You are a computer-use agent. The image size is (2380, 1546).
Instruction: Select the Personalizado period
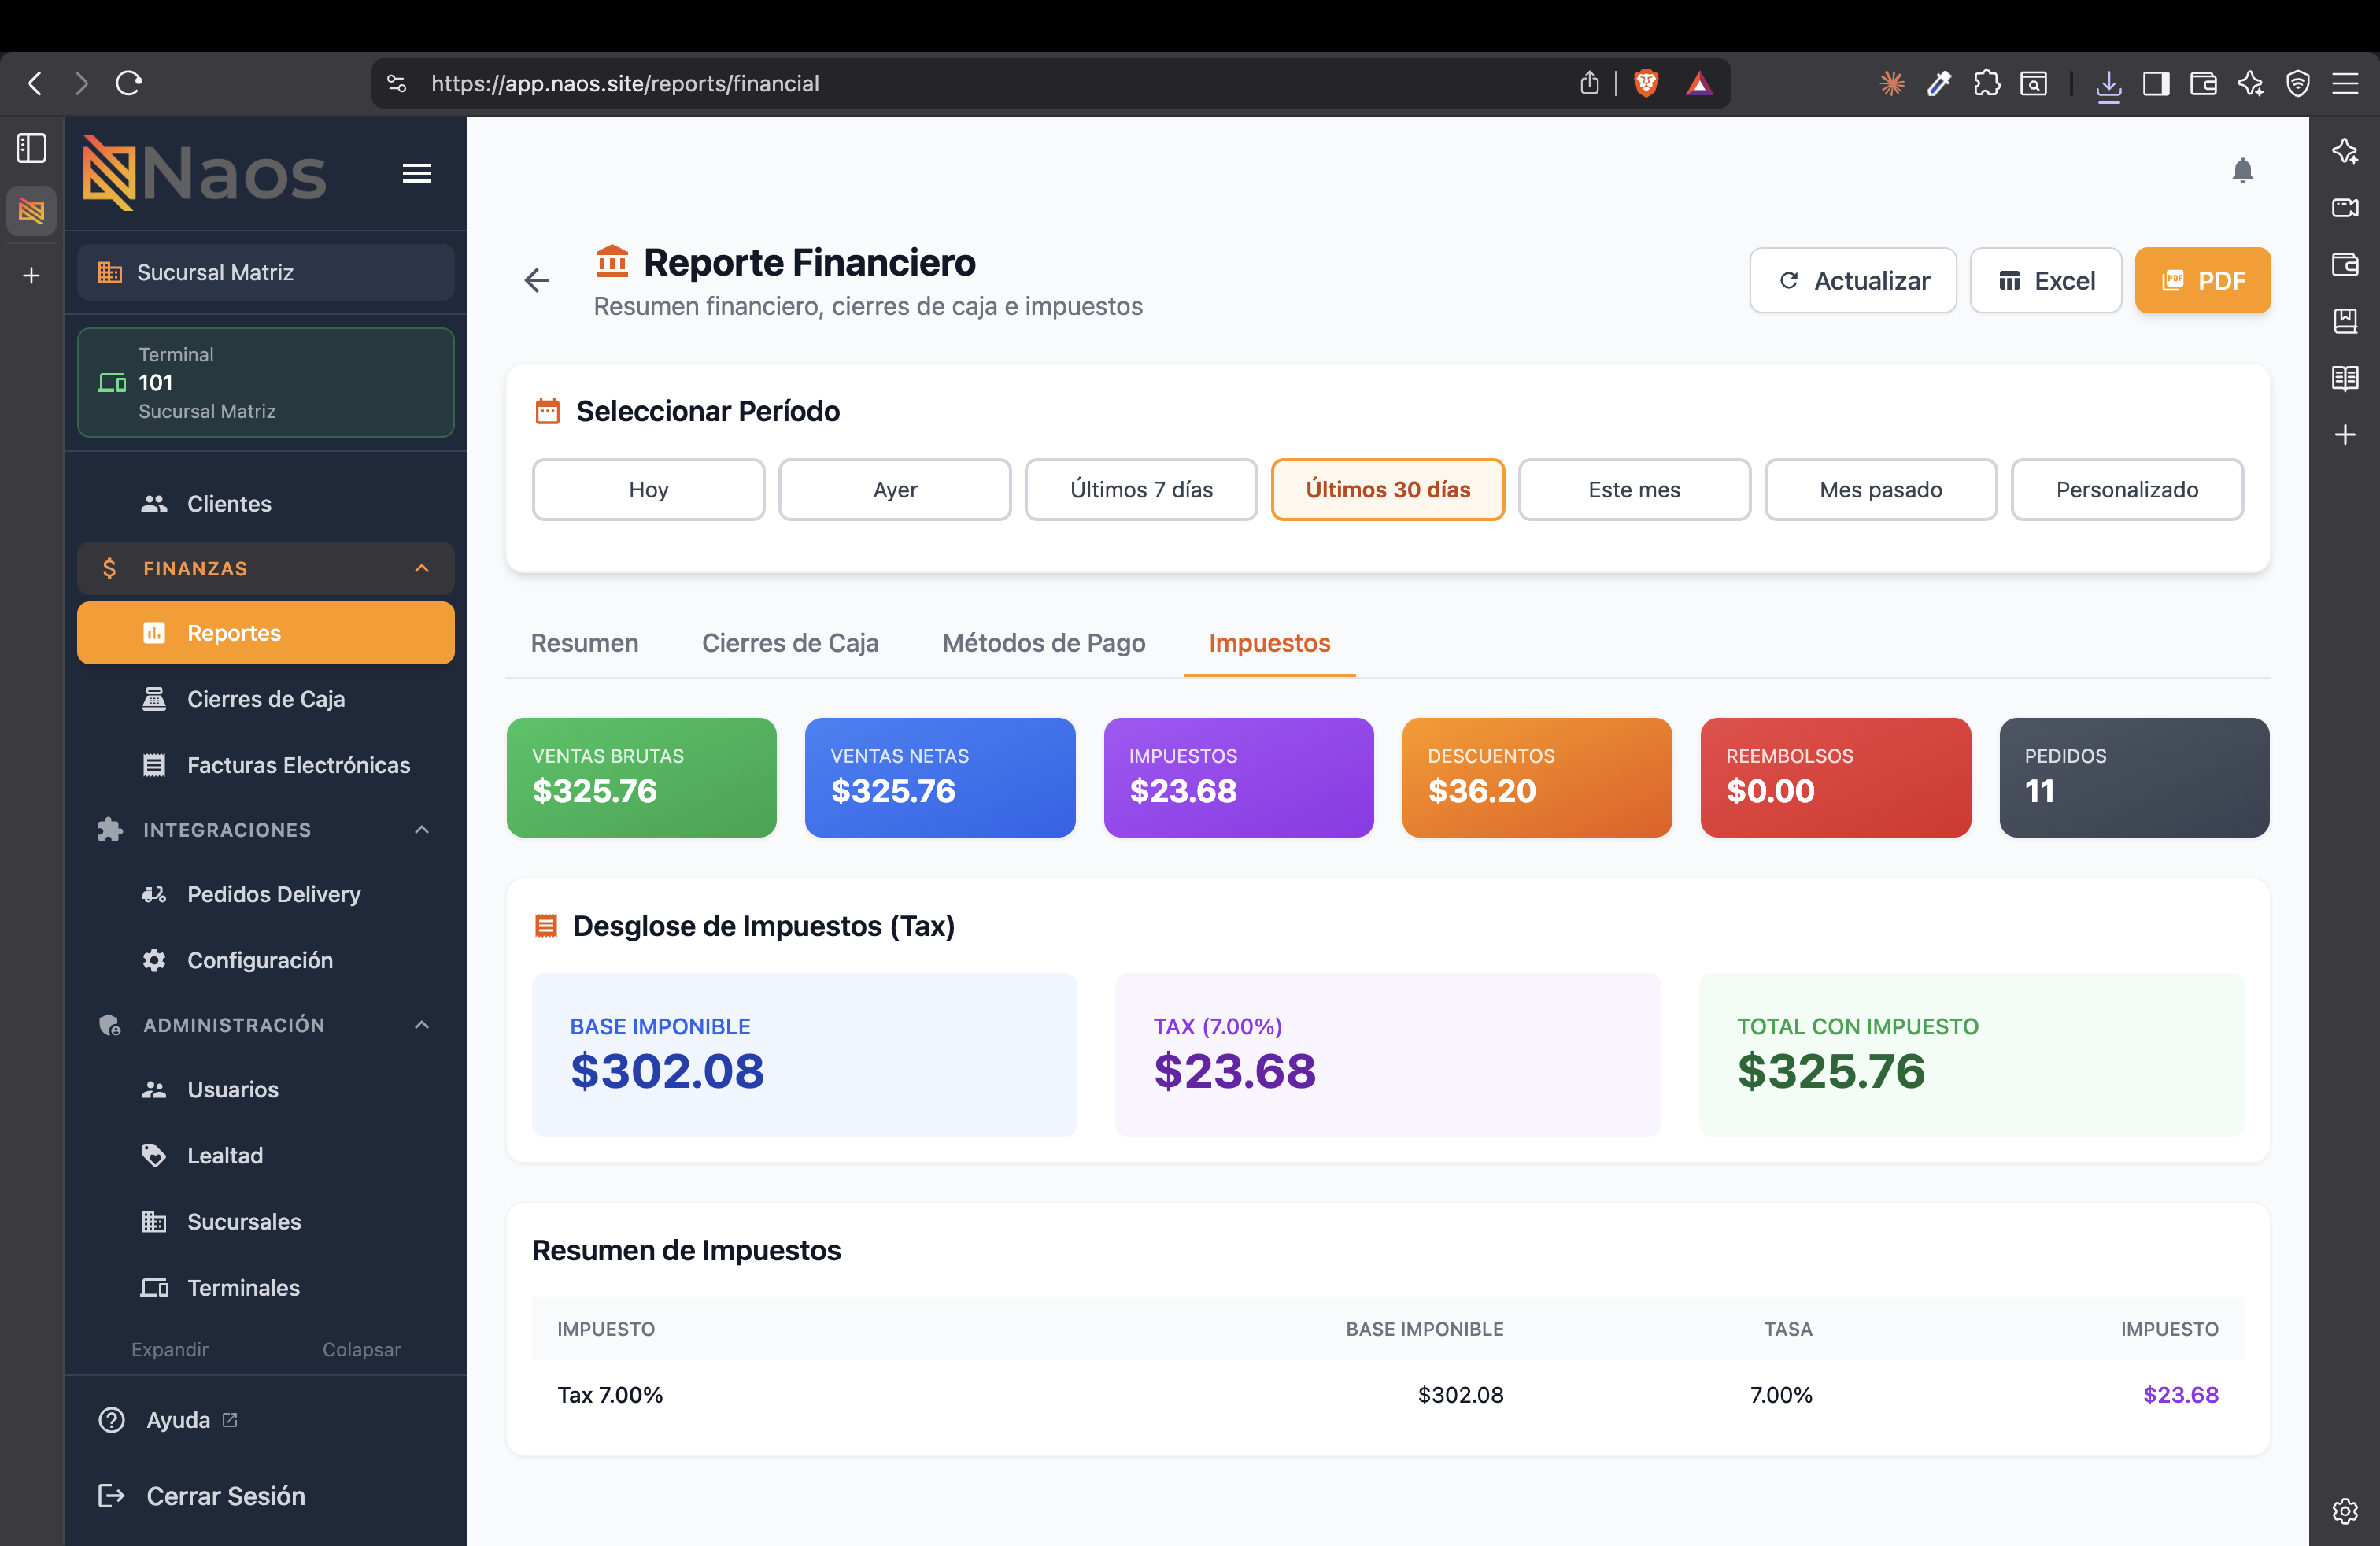(2127, 490)
